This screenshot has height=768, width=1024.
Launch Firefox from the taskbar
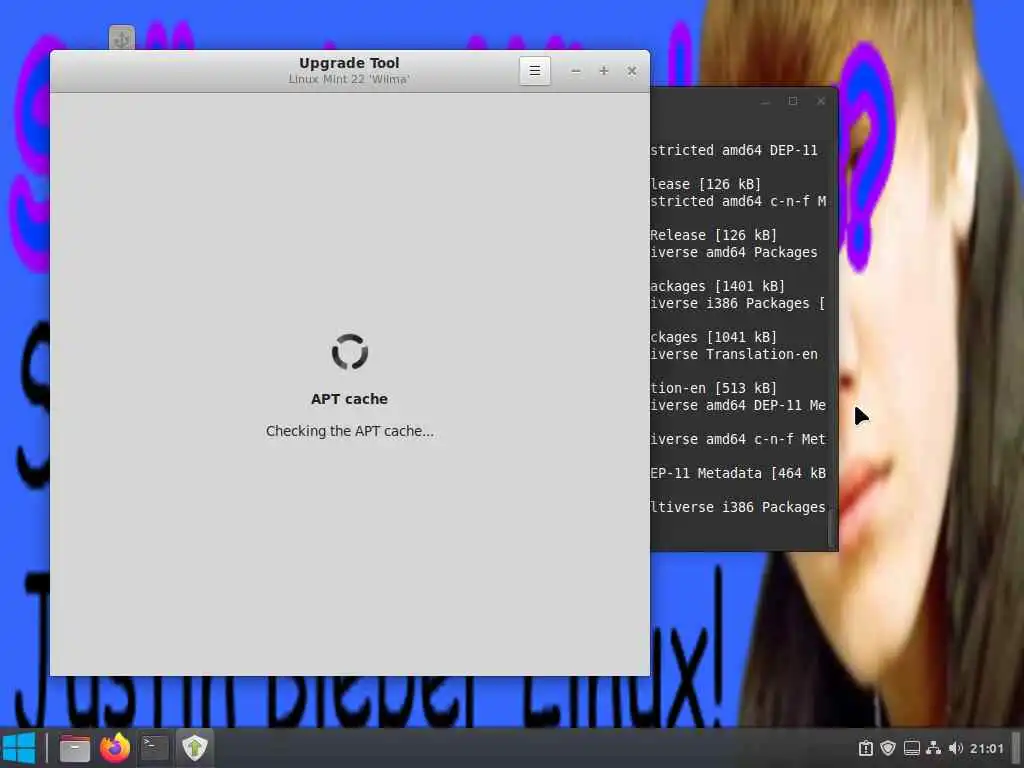tap(115, 748)
